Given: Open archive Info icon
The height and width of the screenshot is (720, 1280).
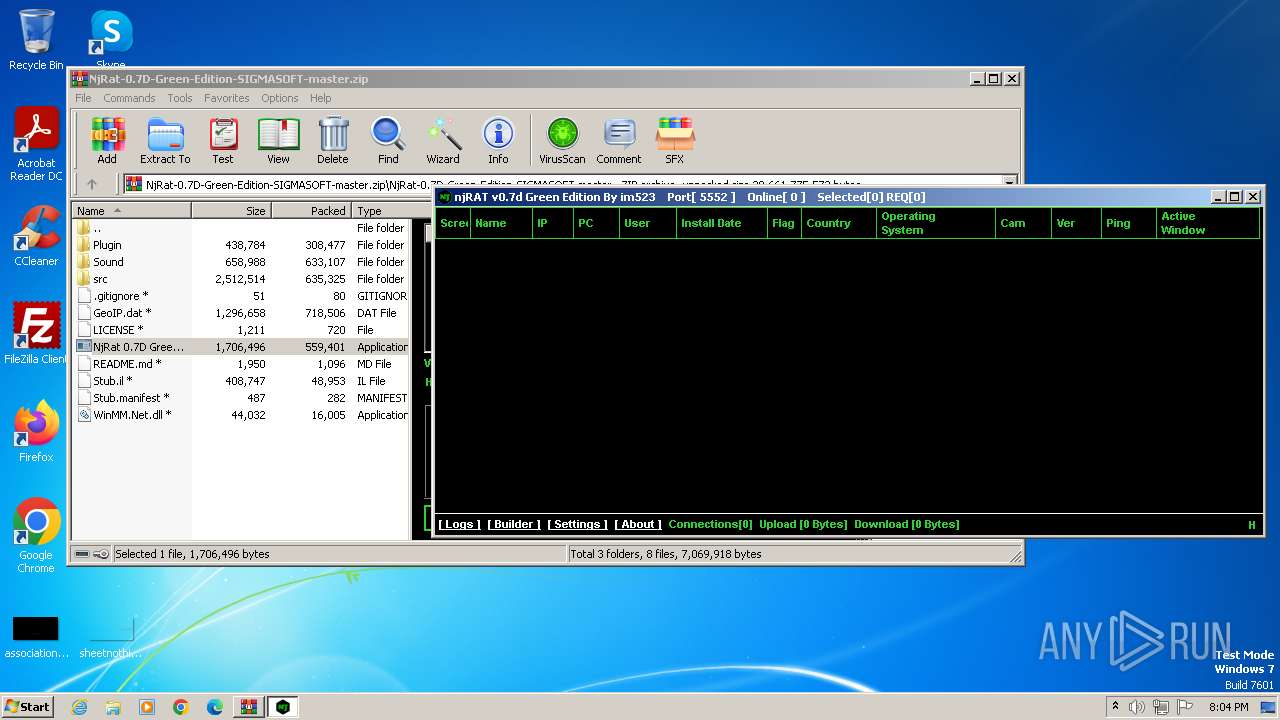Looking at the screenshot, I should (498, 141).
